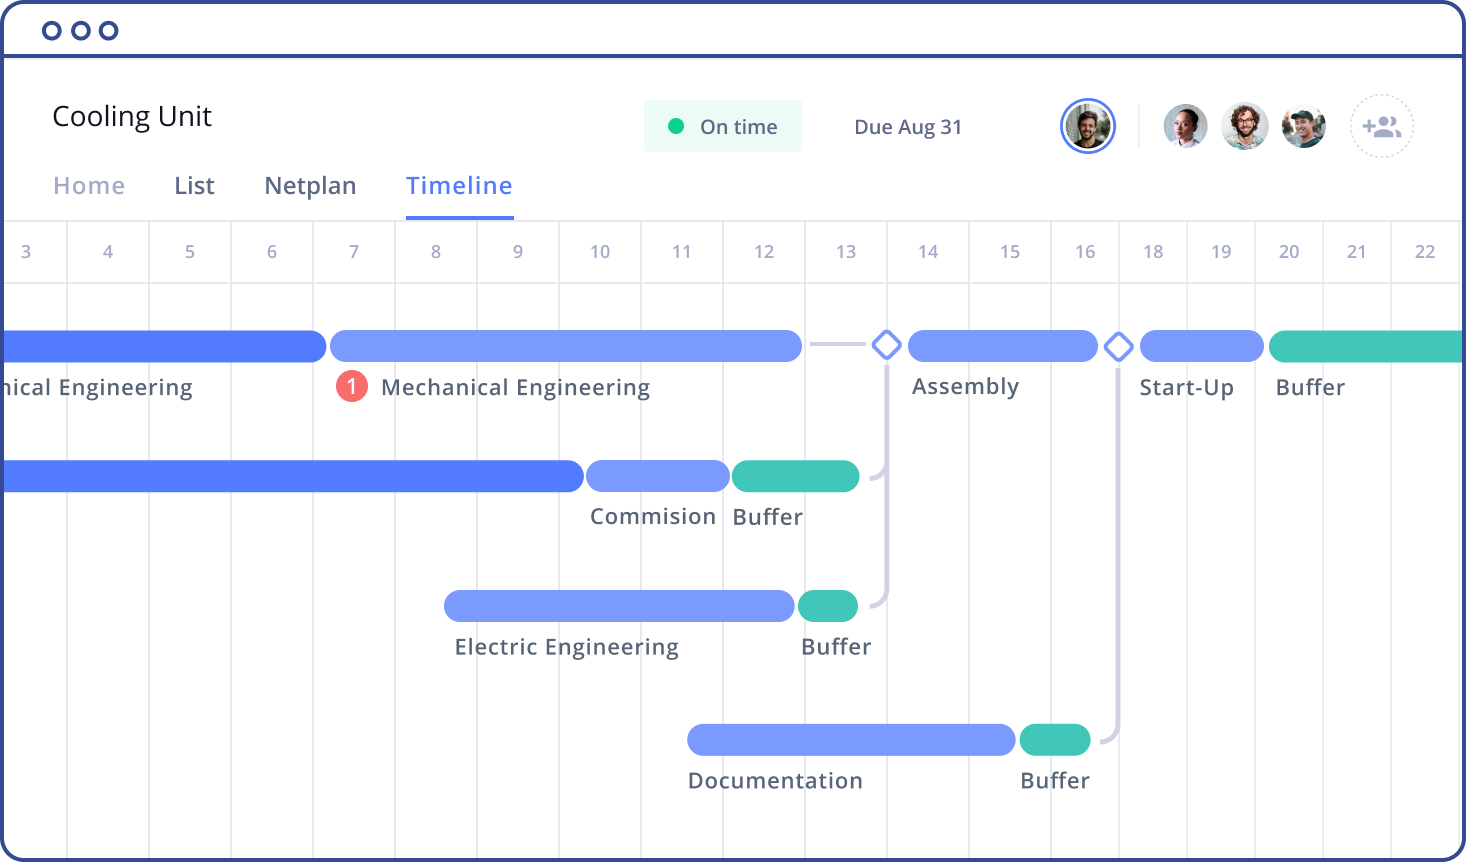Screen dimensions: 1466x862
Task: Open the highlighted project owner avatar
Action: point(1087,127)
